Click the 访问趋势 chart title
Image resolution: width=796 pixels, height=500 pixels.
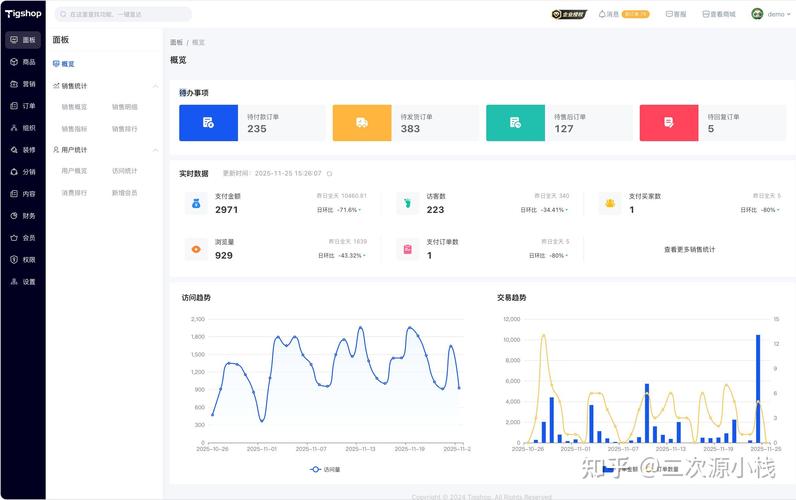click(196, 297)
